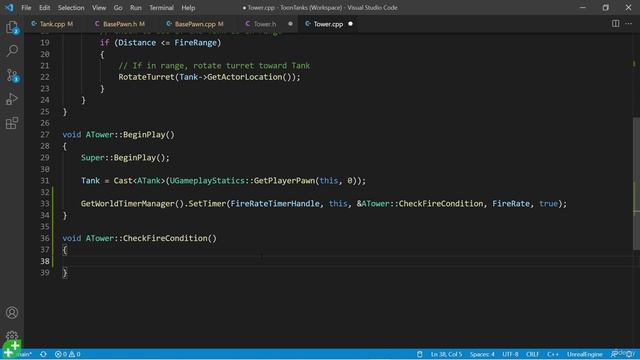The height and width of the screenshot is (360, 640).
Task: Change file encoding UTF-8
Action: pos(510,354)
